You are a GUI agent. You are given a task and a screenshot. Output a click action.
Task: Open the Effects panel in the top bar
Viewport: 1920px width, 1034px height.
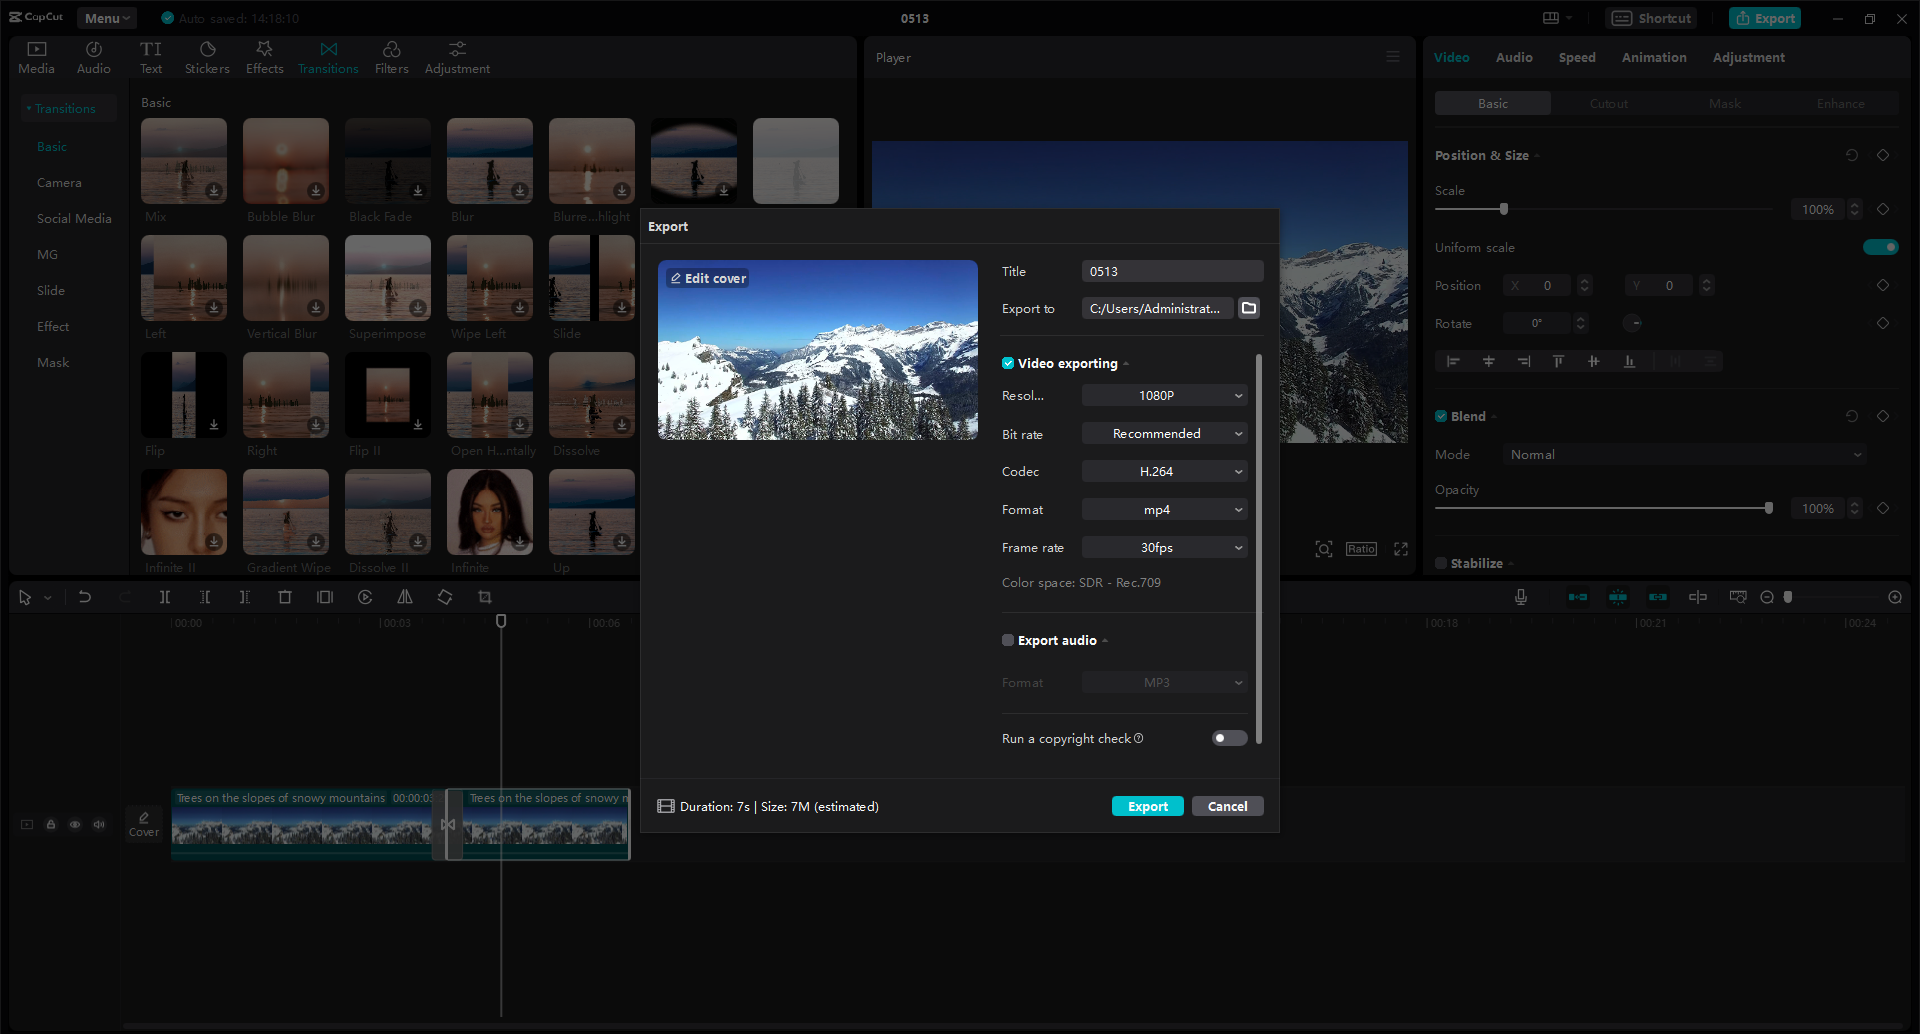pos(264,56)
